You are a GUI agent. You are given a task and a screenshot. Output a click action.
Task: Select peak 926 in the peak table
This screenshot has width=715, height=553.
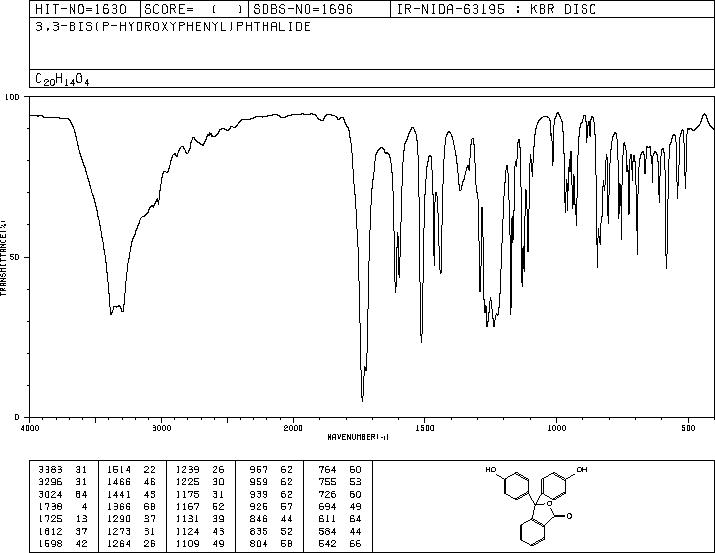pos(259,506)
